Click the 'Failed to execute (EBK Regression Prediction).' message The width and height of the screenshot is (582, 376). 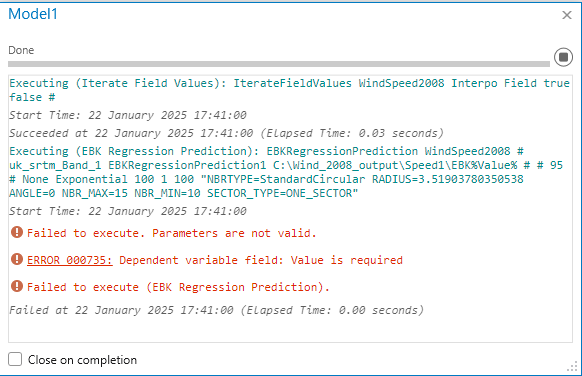pyautogui.click(x=178, y=287)
